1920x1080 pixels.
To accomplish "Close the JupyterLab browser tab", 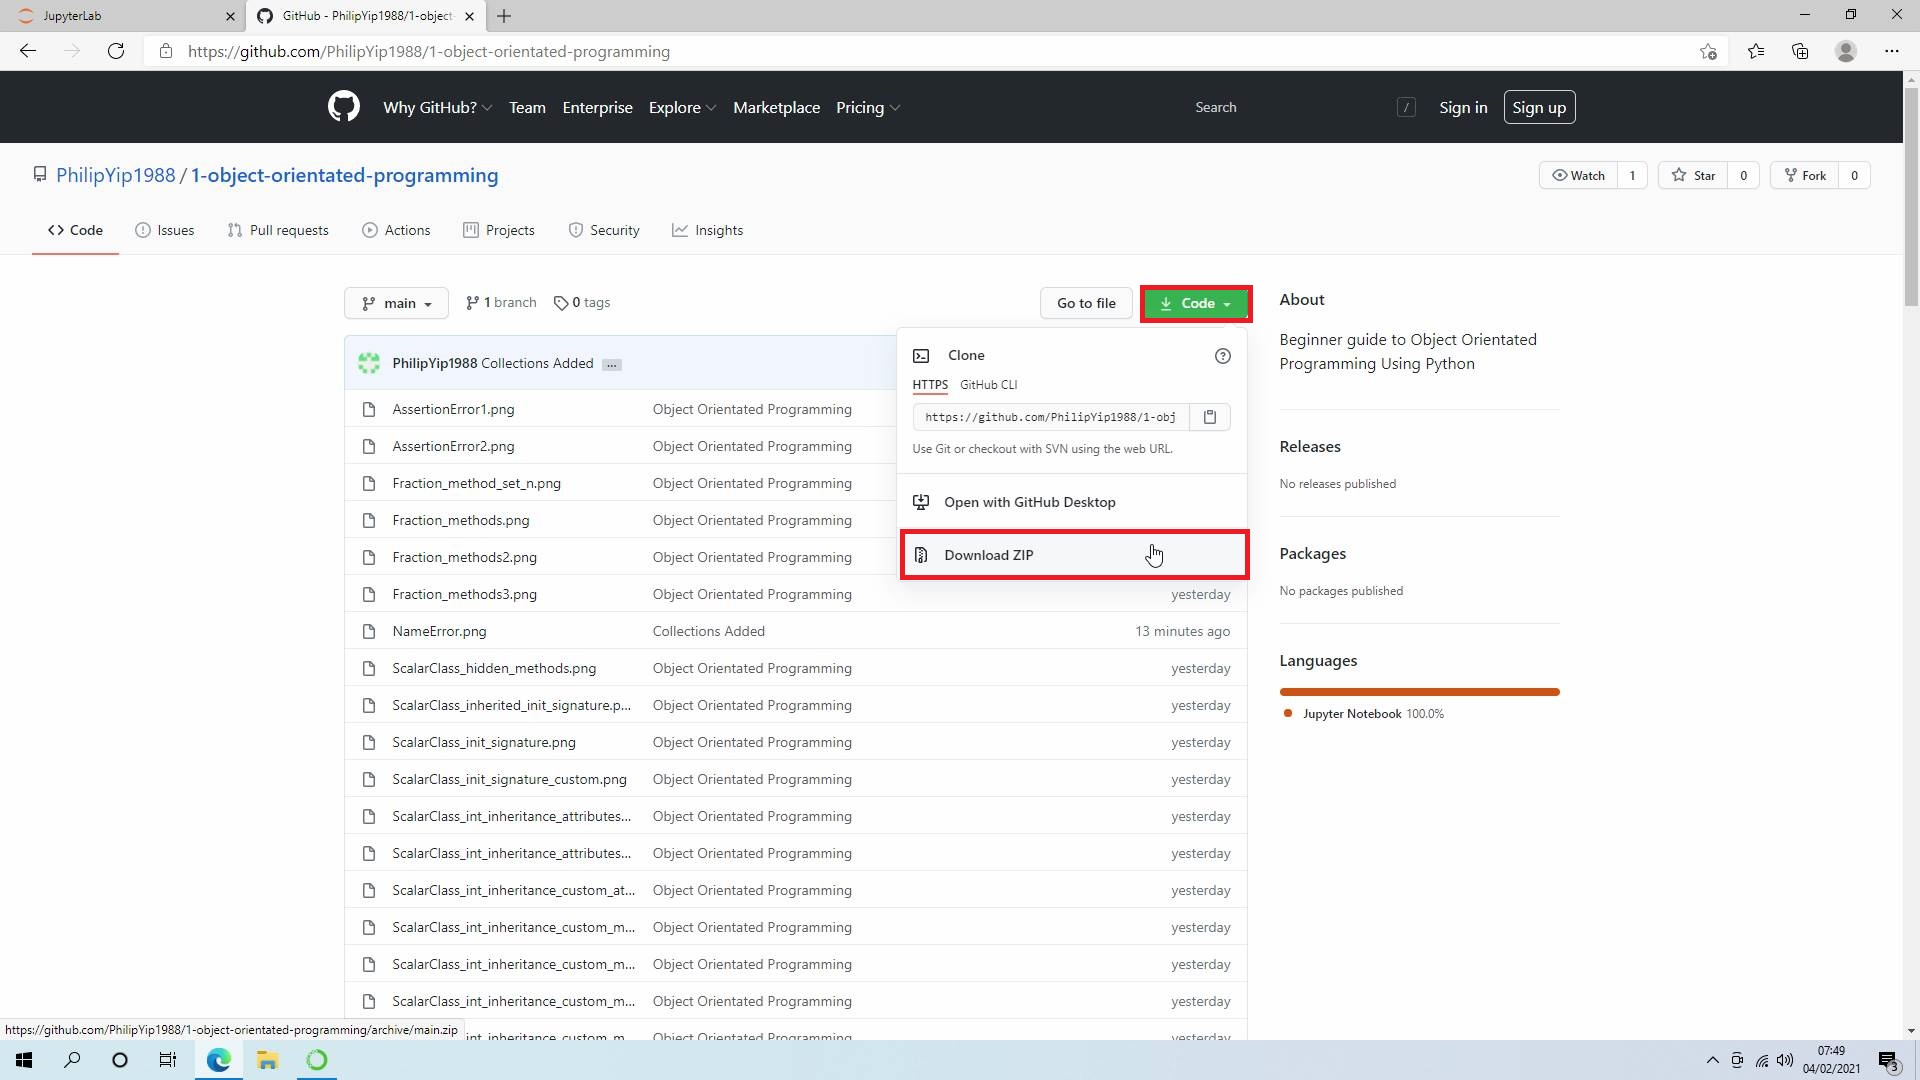I will [x=230, y=16].
